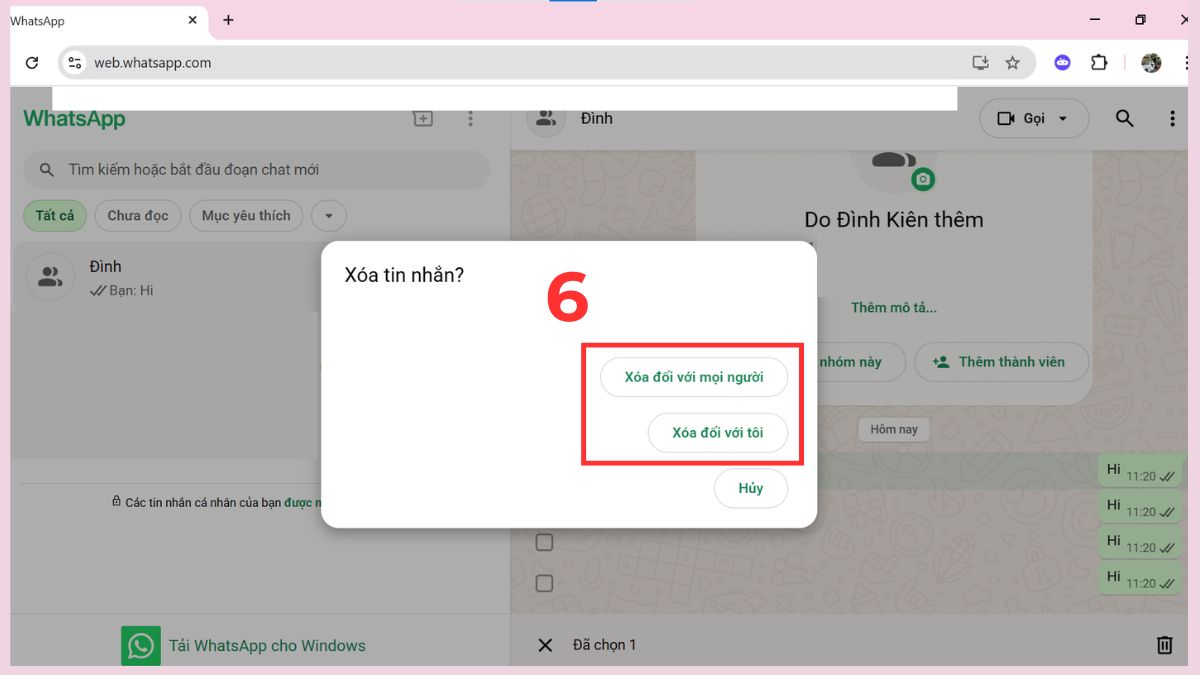
Task: Open the extra chat filters dropdown arrow
Action: 328,215
